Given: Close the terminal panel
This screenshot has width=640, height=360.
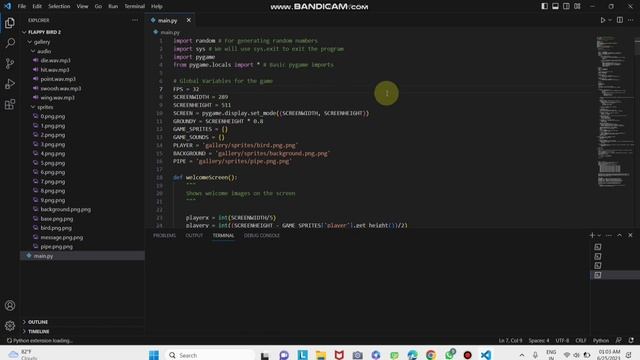Looking at the screenshot, I should tap(630, 236).
